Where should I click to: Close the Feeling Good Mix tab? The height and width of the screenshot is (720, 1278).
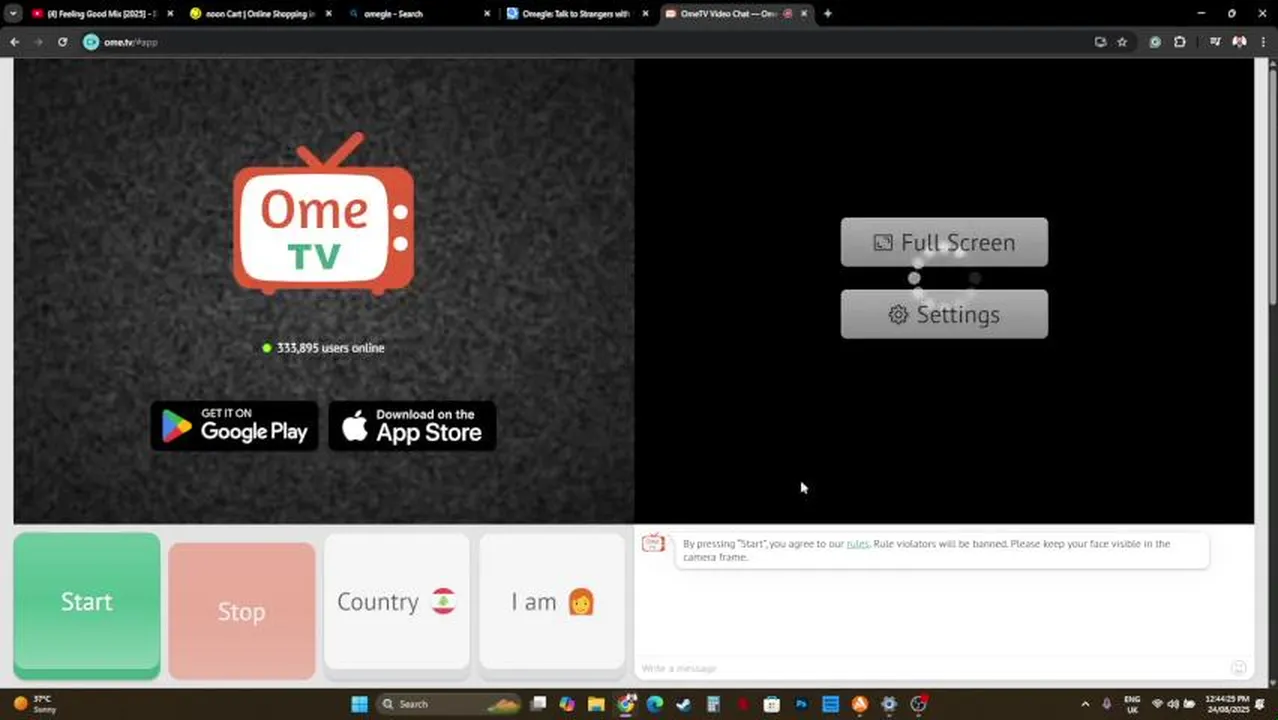click(169, 14)
